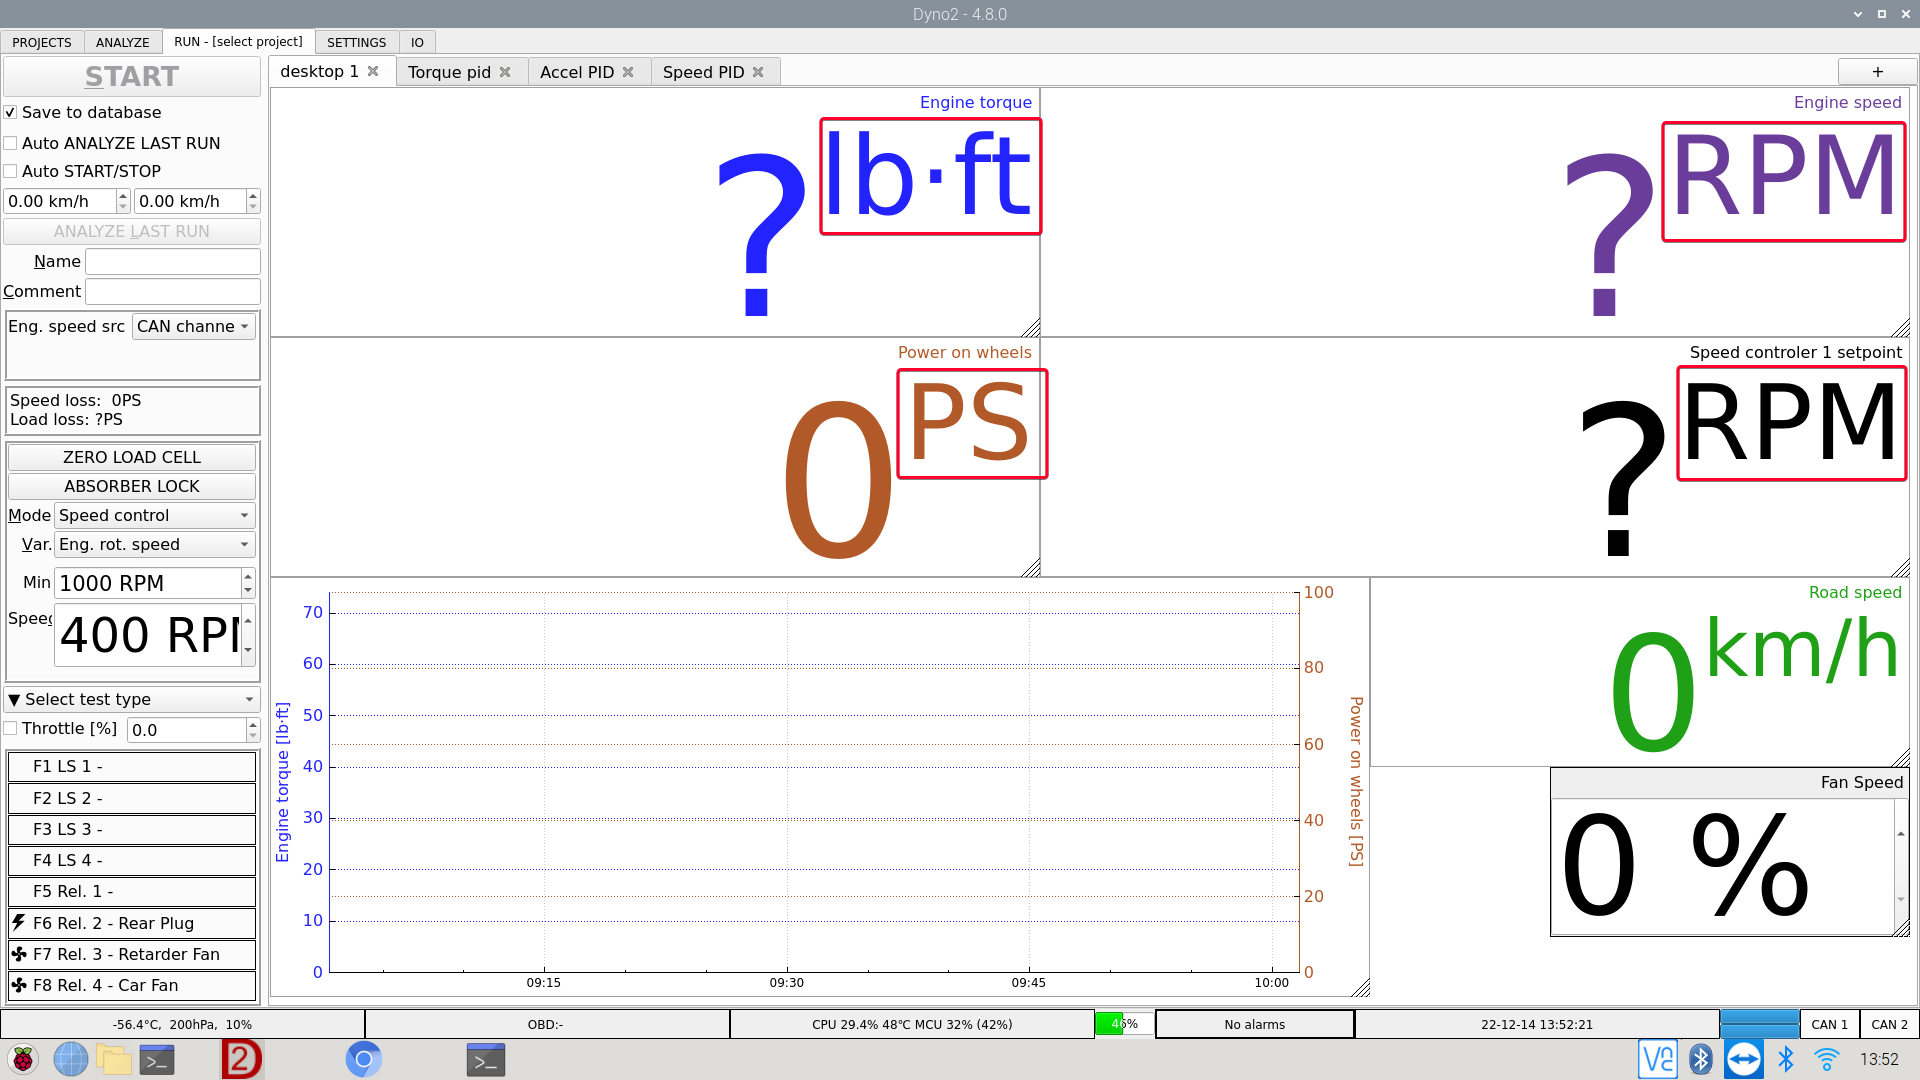Image resolution: width=1920 pixels, height=1080 pixels.
Task: Enable Auto ANALYZE LAST RUN
Action: 10,143
